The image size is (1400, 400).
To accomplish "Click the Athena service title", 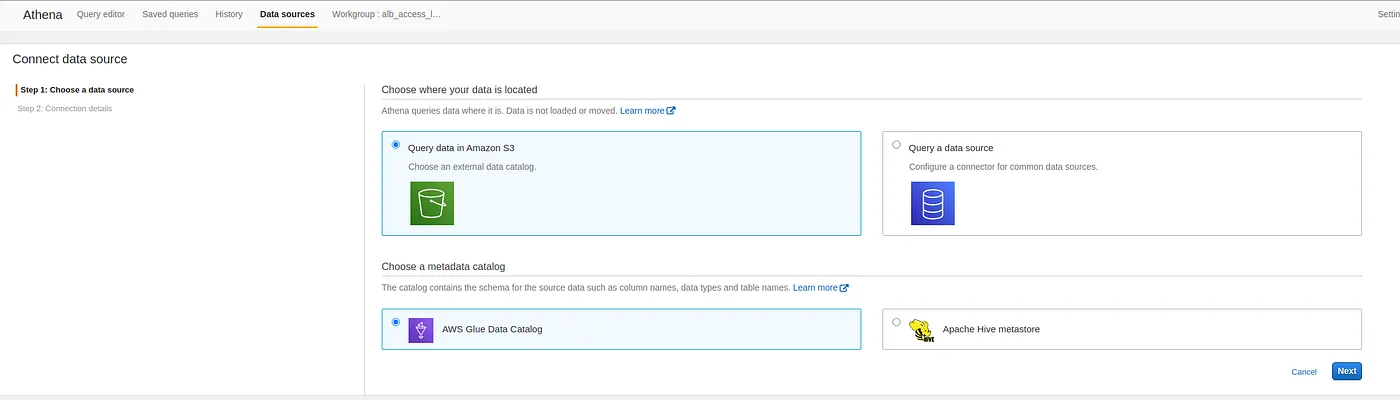I will click(x=43, y=15).
